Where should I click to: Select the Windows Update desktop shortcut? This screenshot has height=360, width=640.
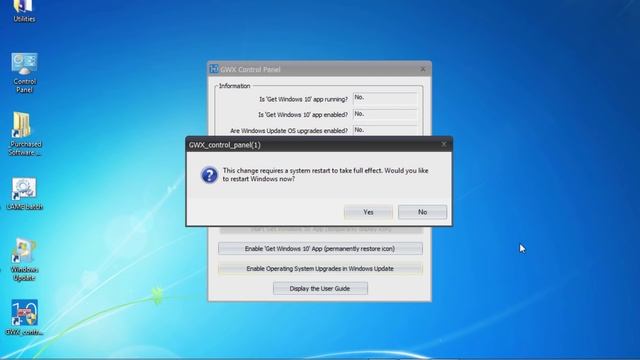pos(24,260)
